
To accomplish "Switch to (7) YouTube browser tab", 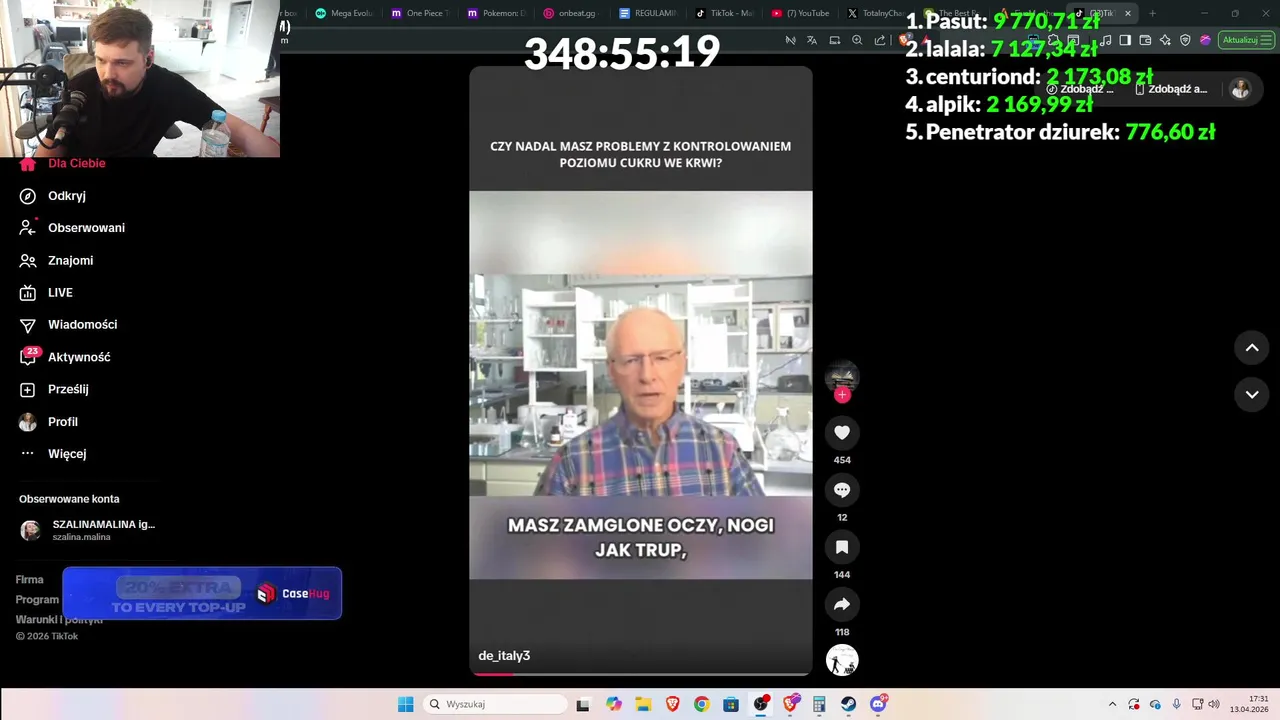I will (800, 13).
